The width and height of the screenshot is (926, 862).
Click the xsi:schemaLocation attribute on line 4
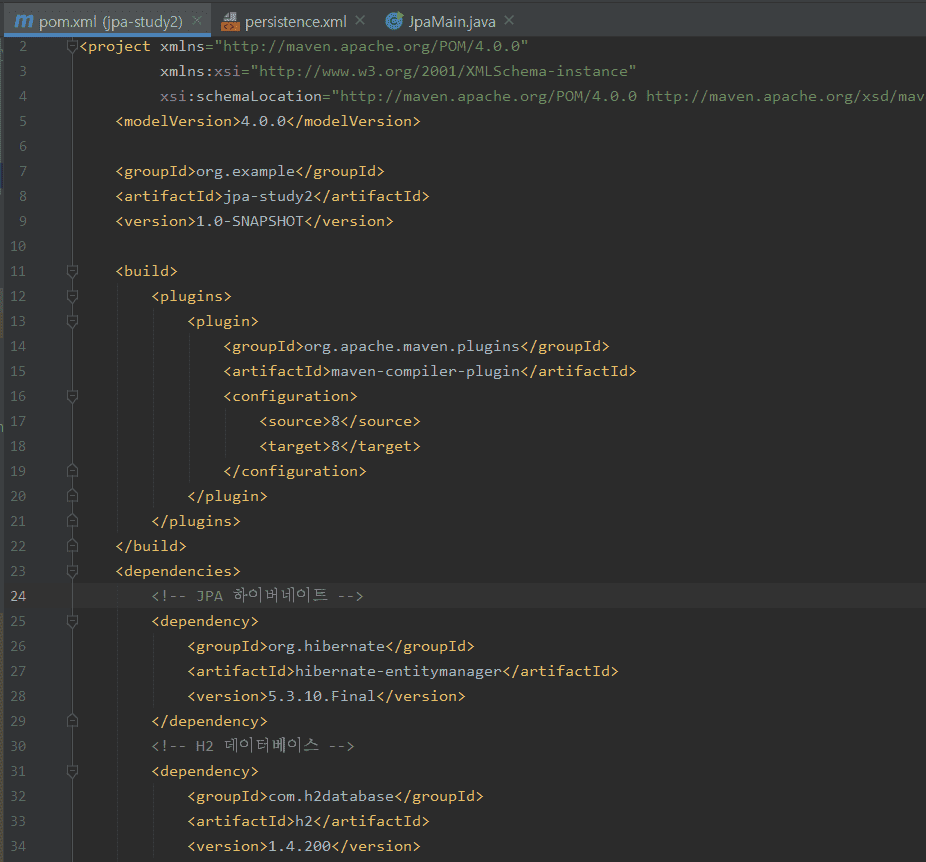coord(241,96)
